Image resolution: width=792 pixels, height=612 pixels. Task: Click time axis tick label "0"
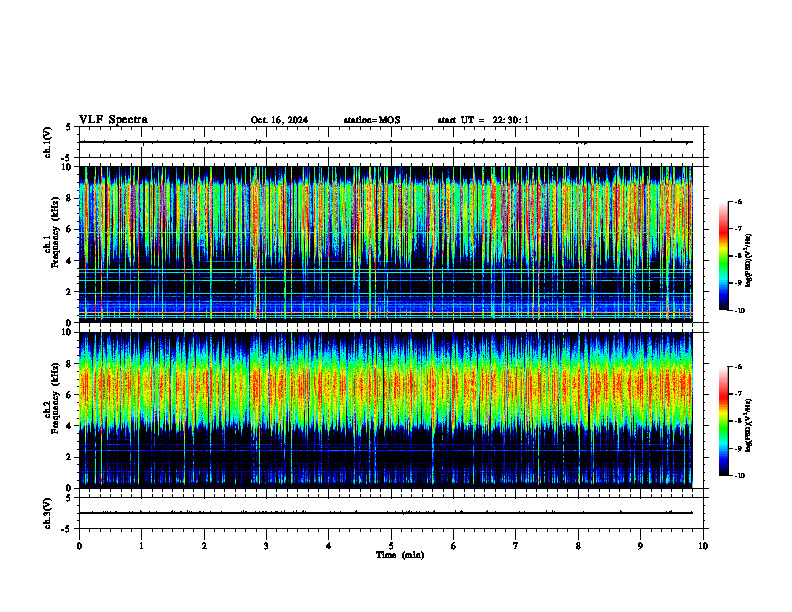tap(79, 546)
